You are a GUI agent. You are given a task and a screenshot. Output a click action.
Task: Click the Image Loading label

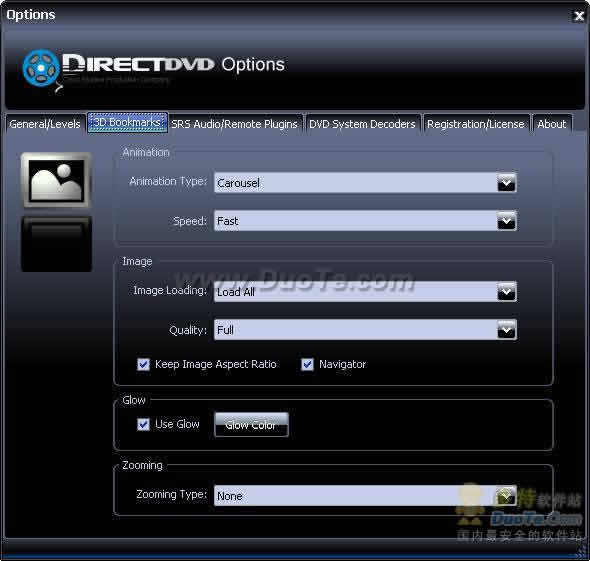(170, 290)
